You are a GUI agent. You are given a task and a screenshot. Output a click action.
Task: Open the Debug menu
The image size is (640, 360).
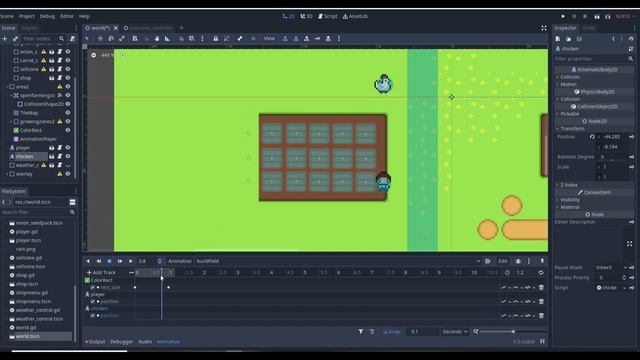tap(47, 16)
